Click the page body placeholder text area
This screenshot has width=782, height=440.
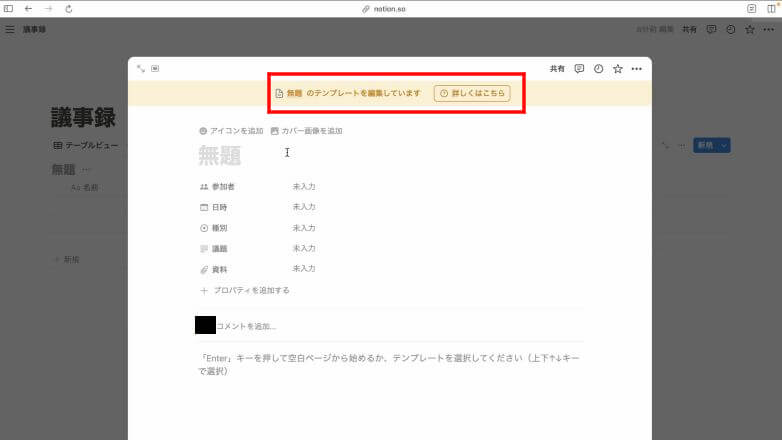[389, 364]
